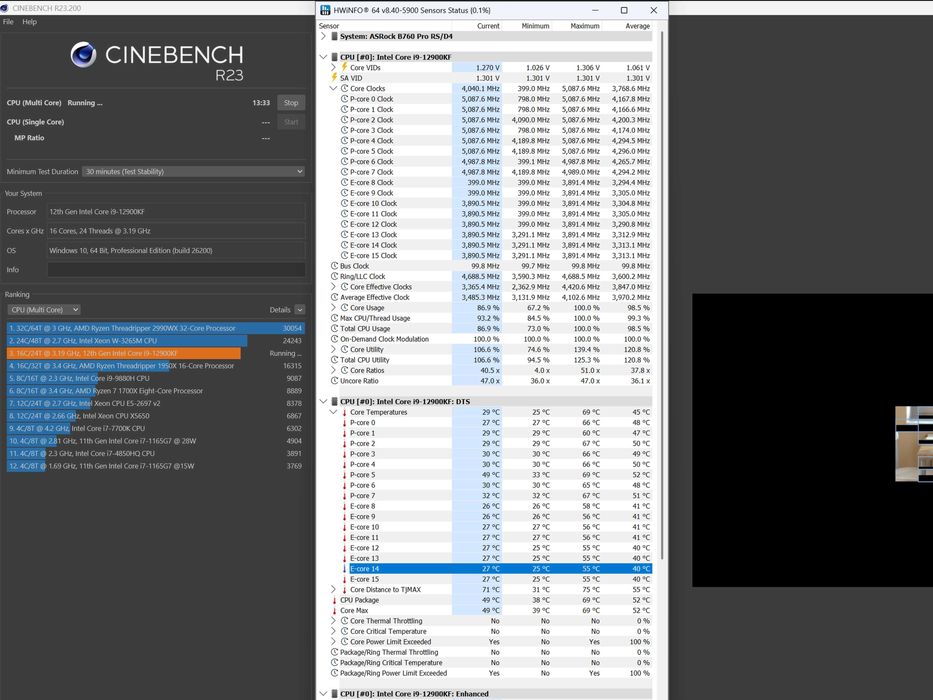
Task: Expand the Core Thermal Throttling row
Action: (333, 621)
